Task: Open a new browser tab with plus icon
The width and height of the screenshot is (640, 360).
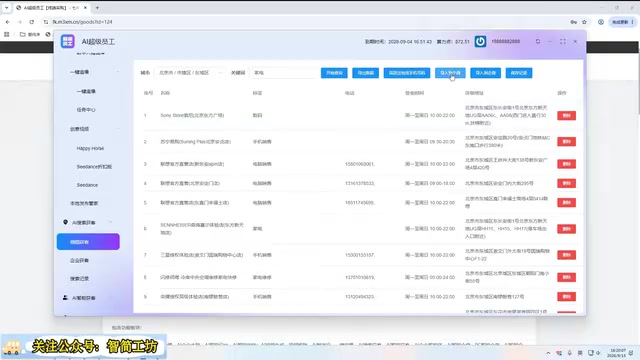Action: click(x=97, y=8)
